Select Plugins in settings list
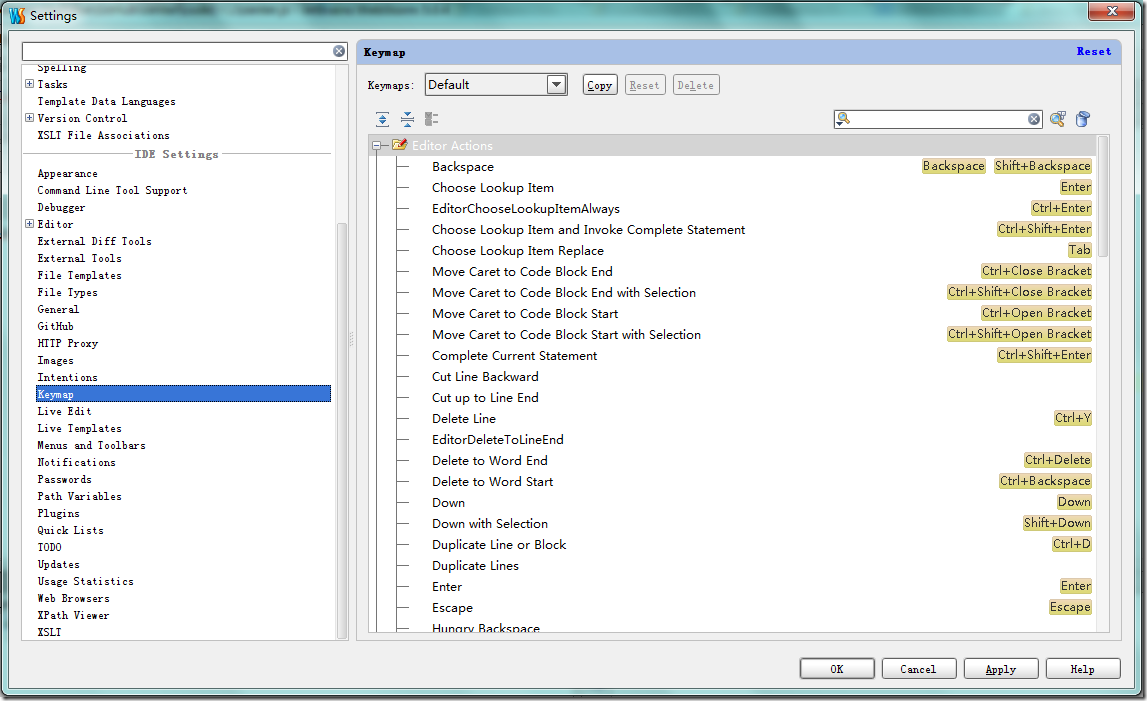Viewport: 1147px width, 701px height. (59, 514)
